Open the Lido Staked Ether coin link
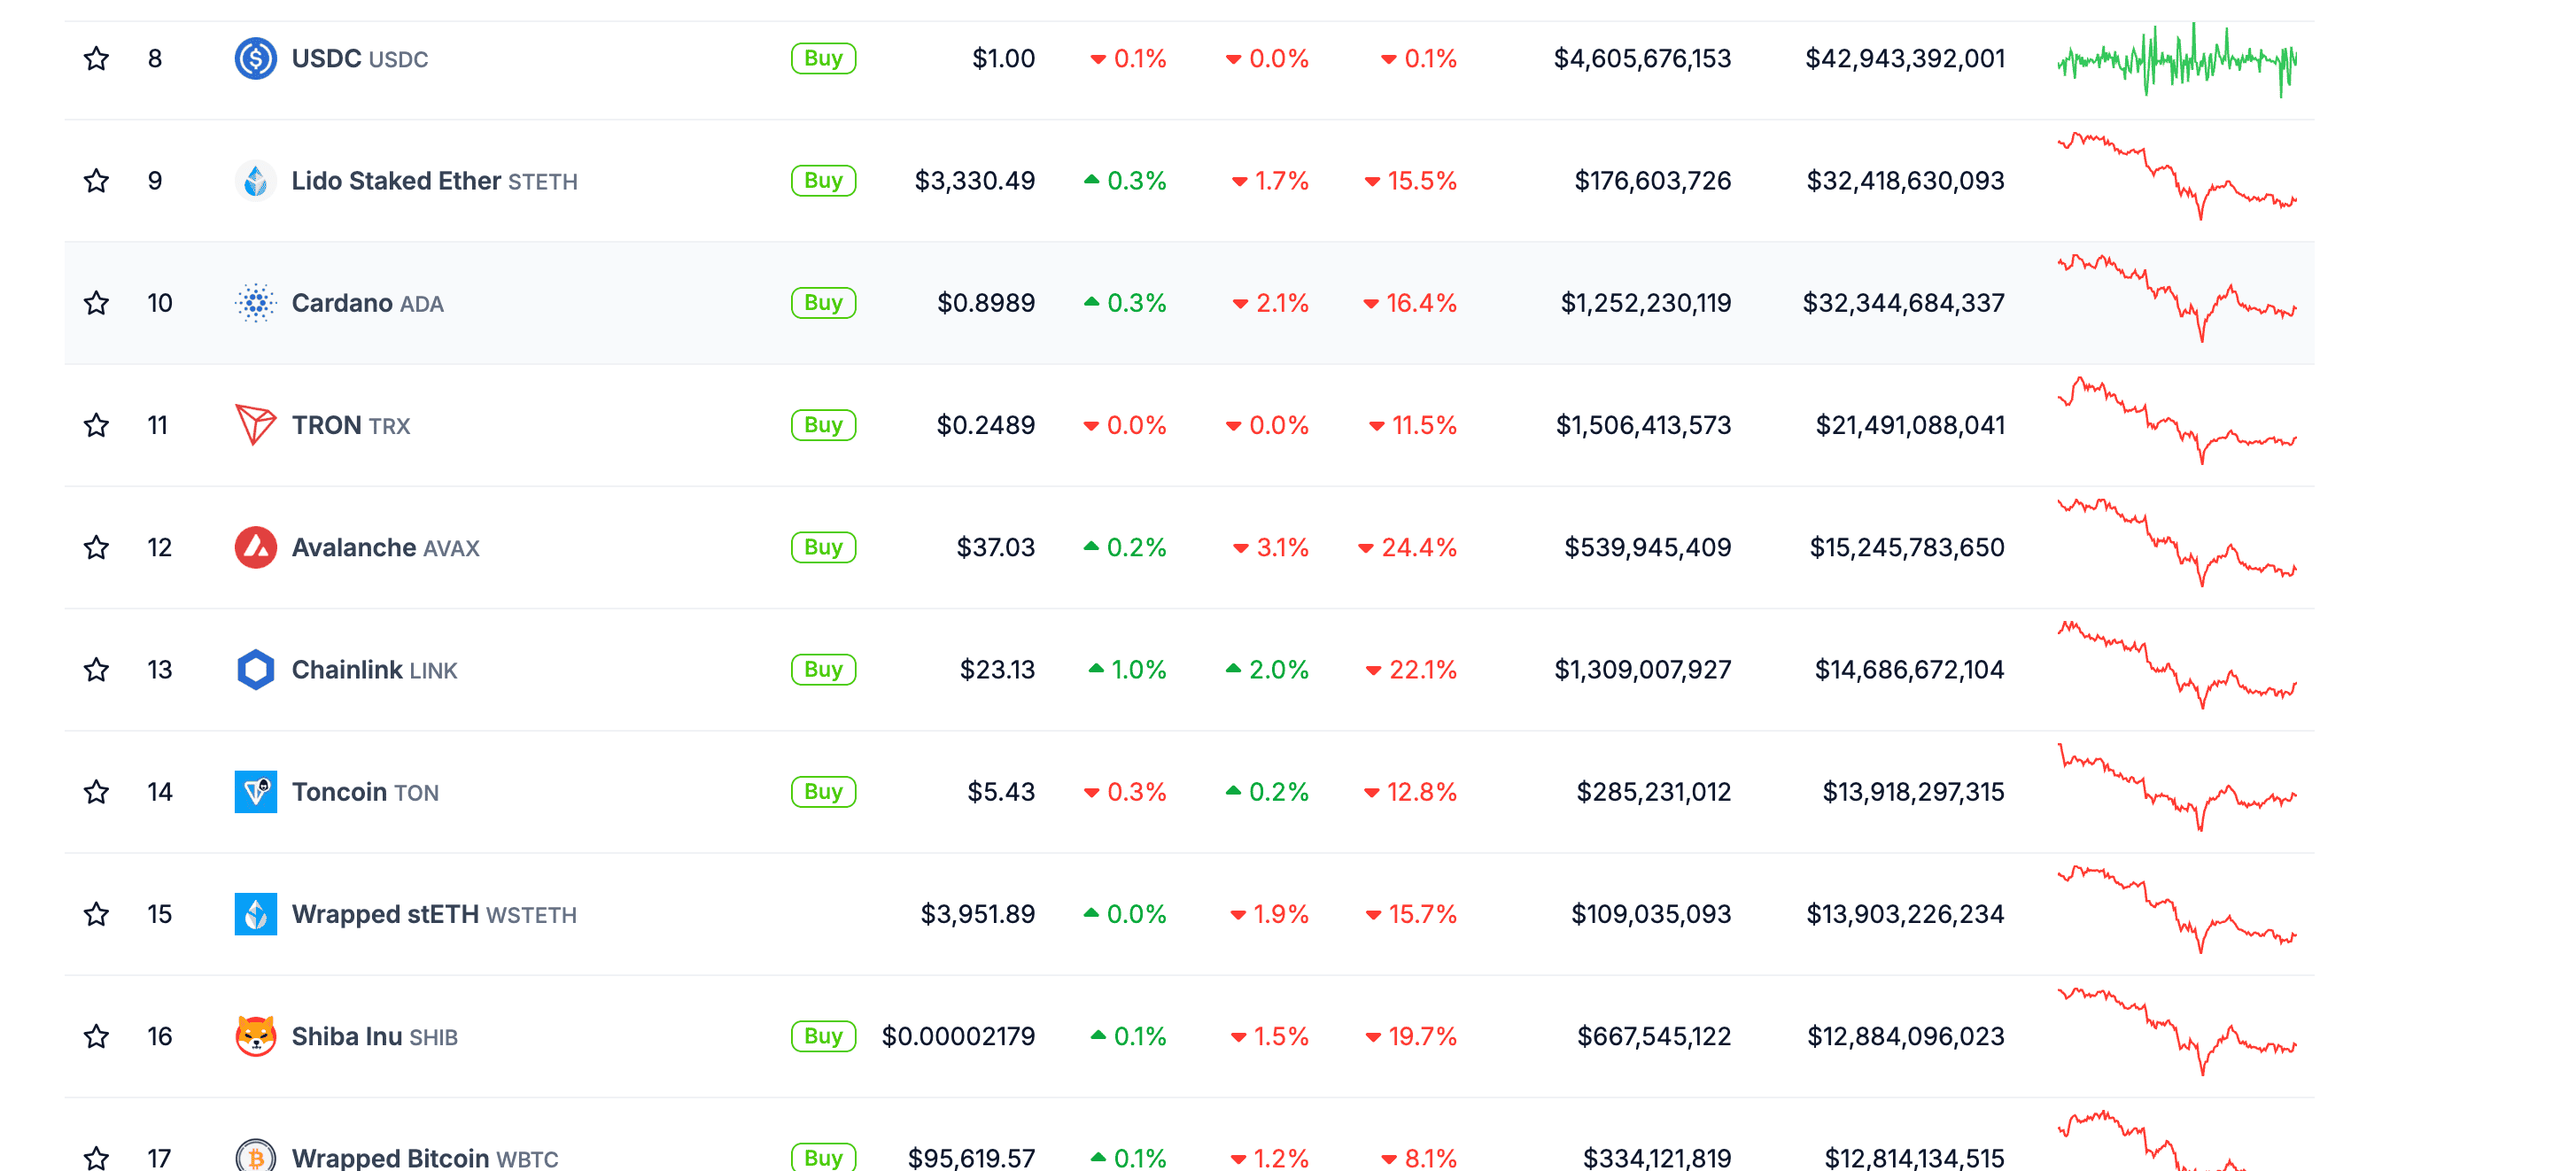 pyautogui.click(x=396, y=181)
